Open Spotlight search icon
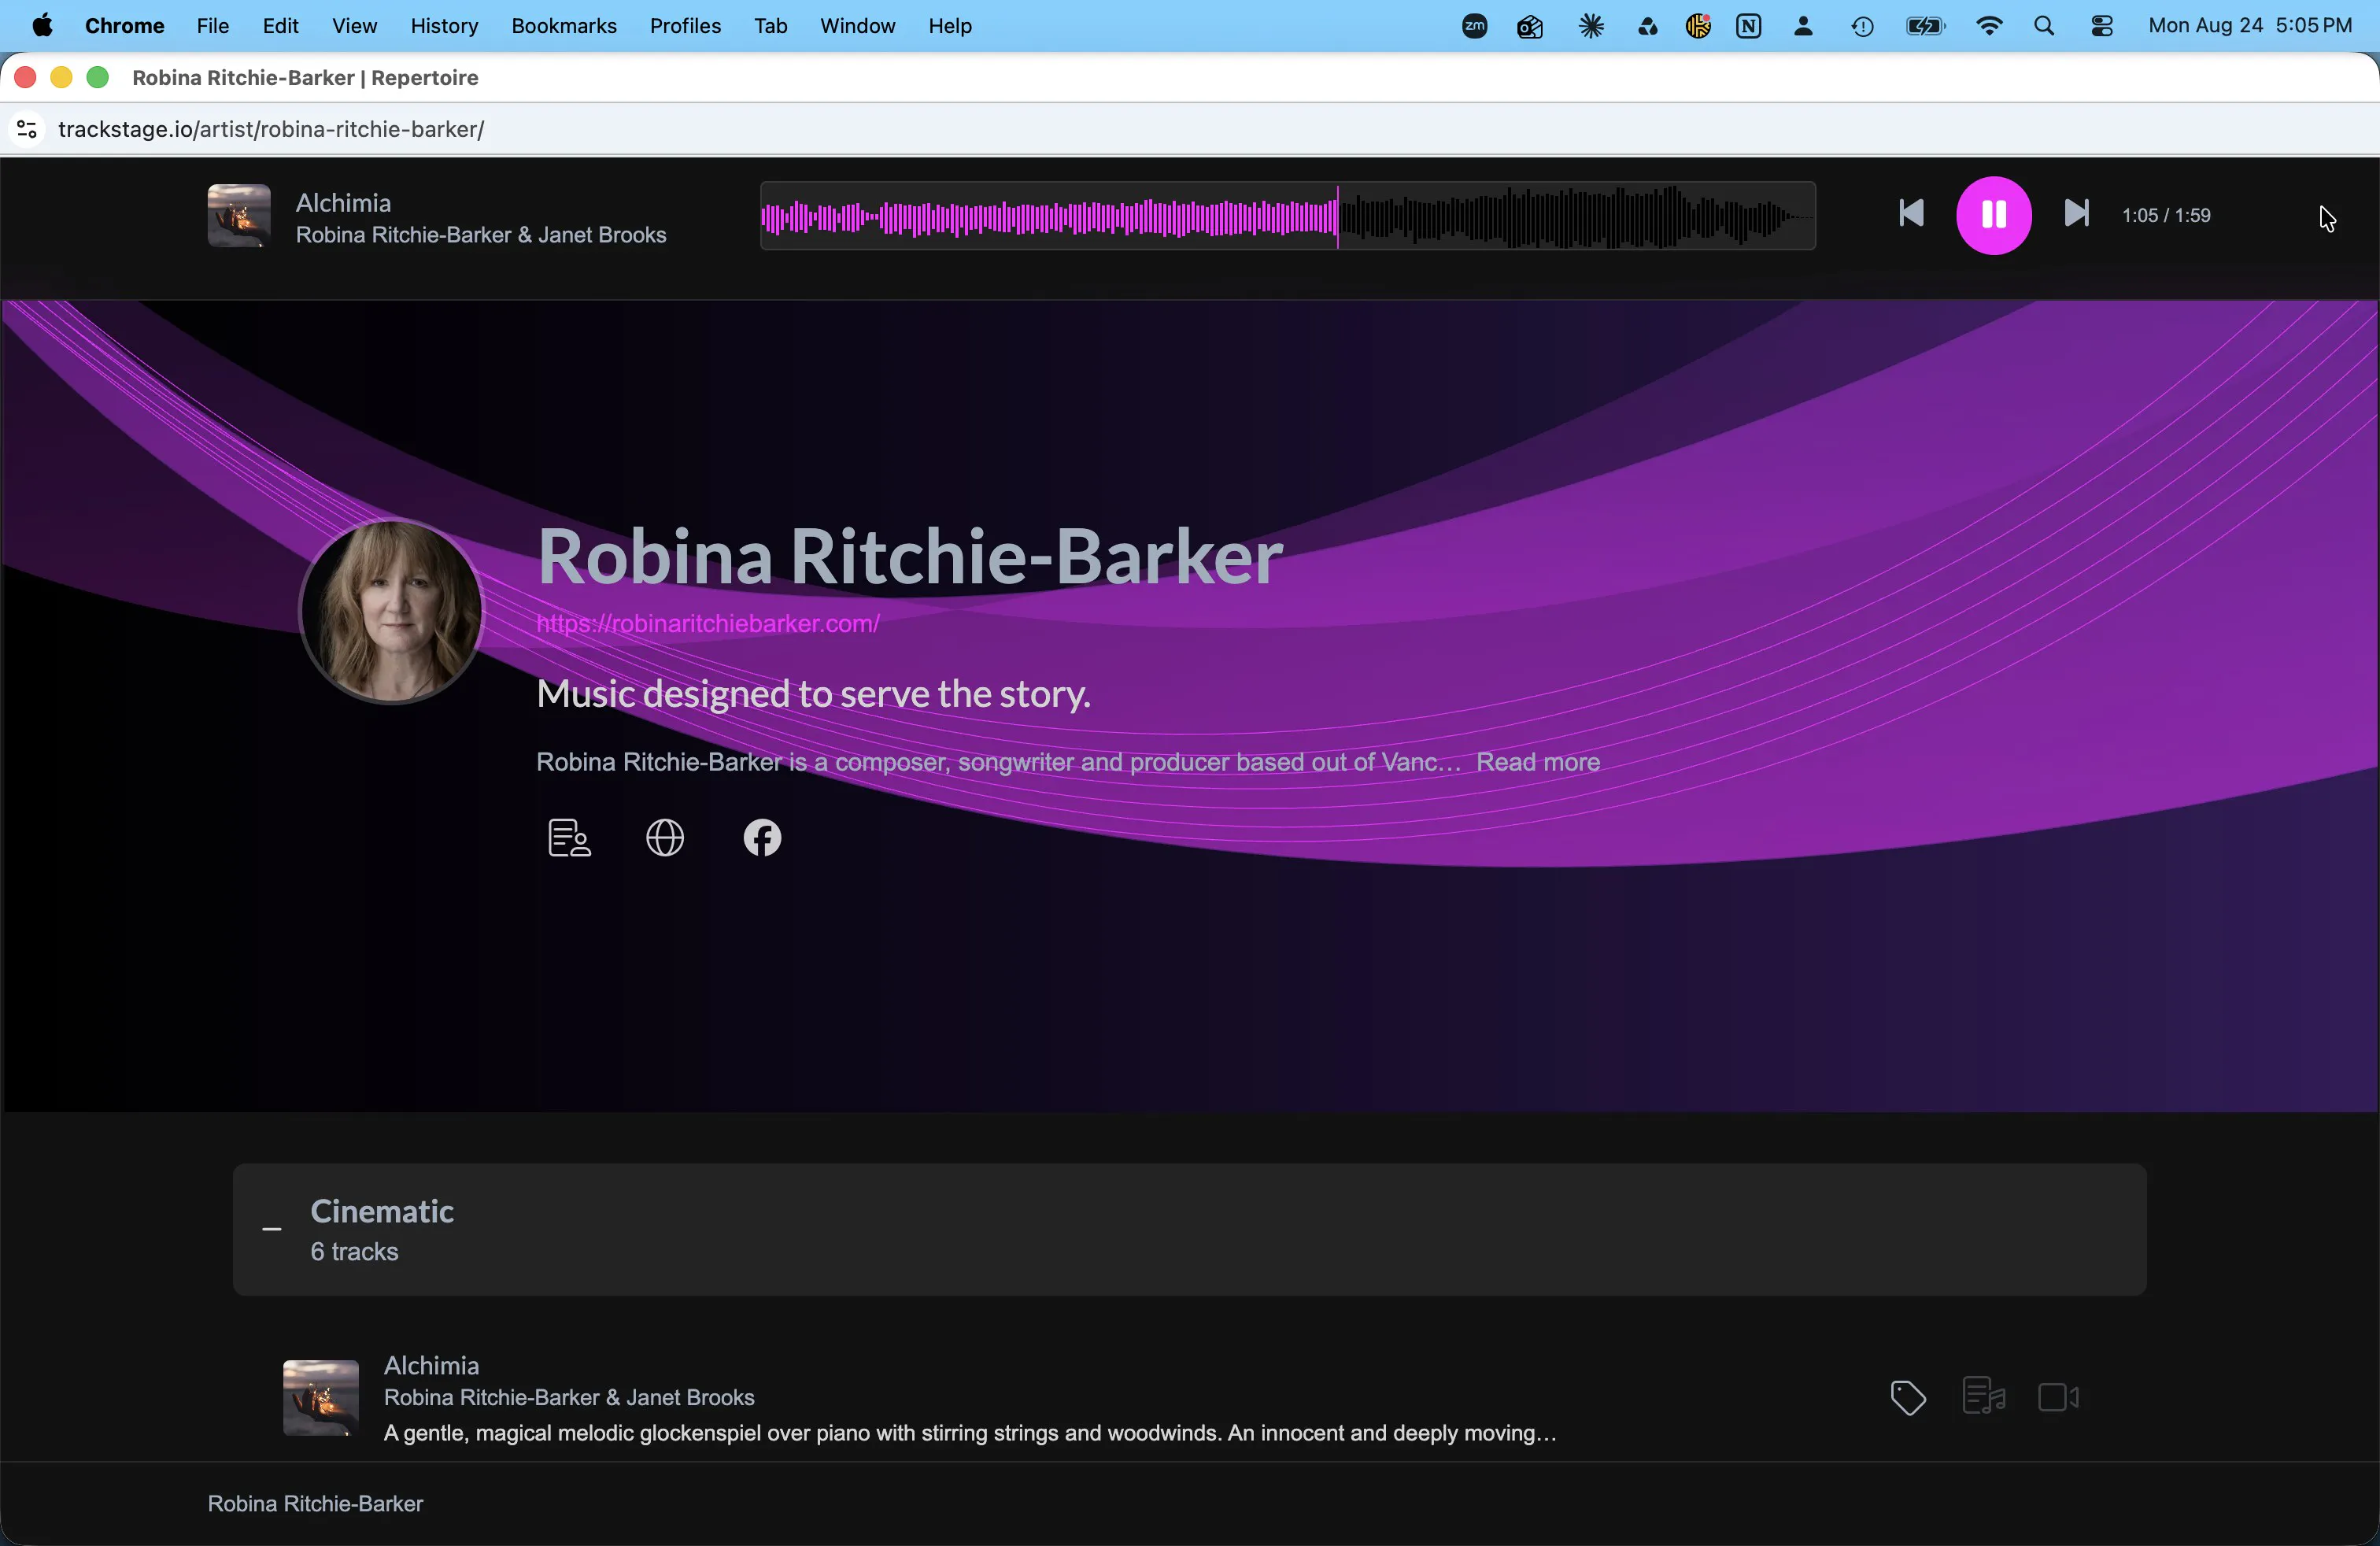 tap(2044, 26)
